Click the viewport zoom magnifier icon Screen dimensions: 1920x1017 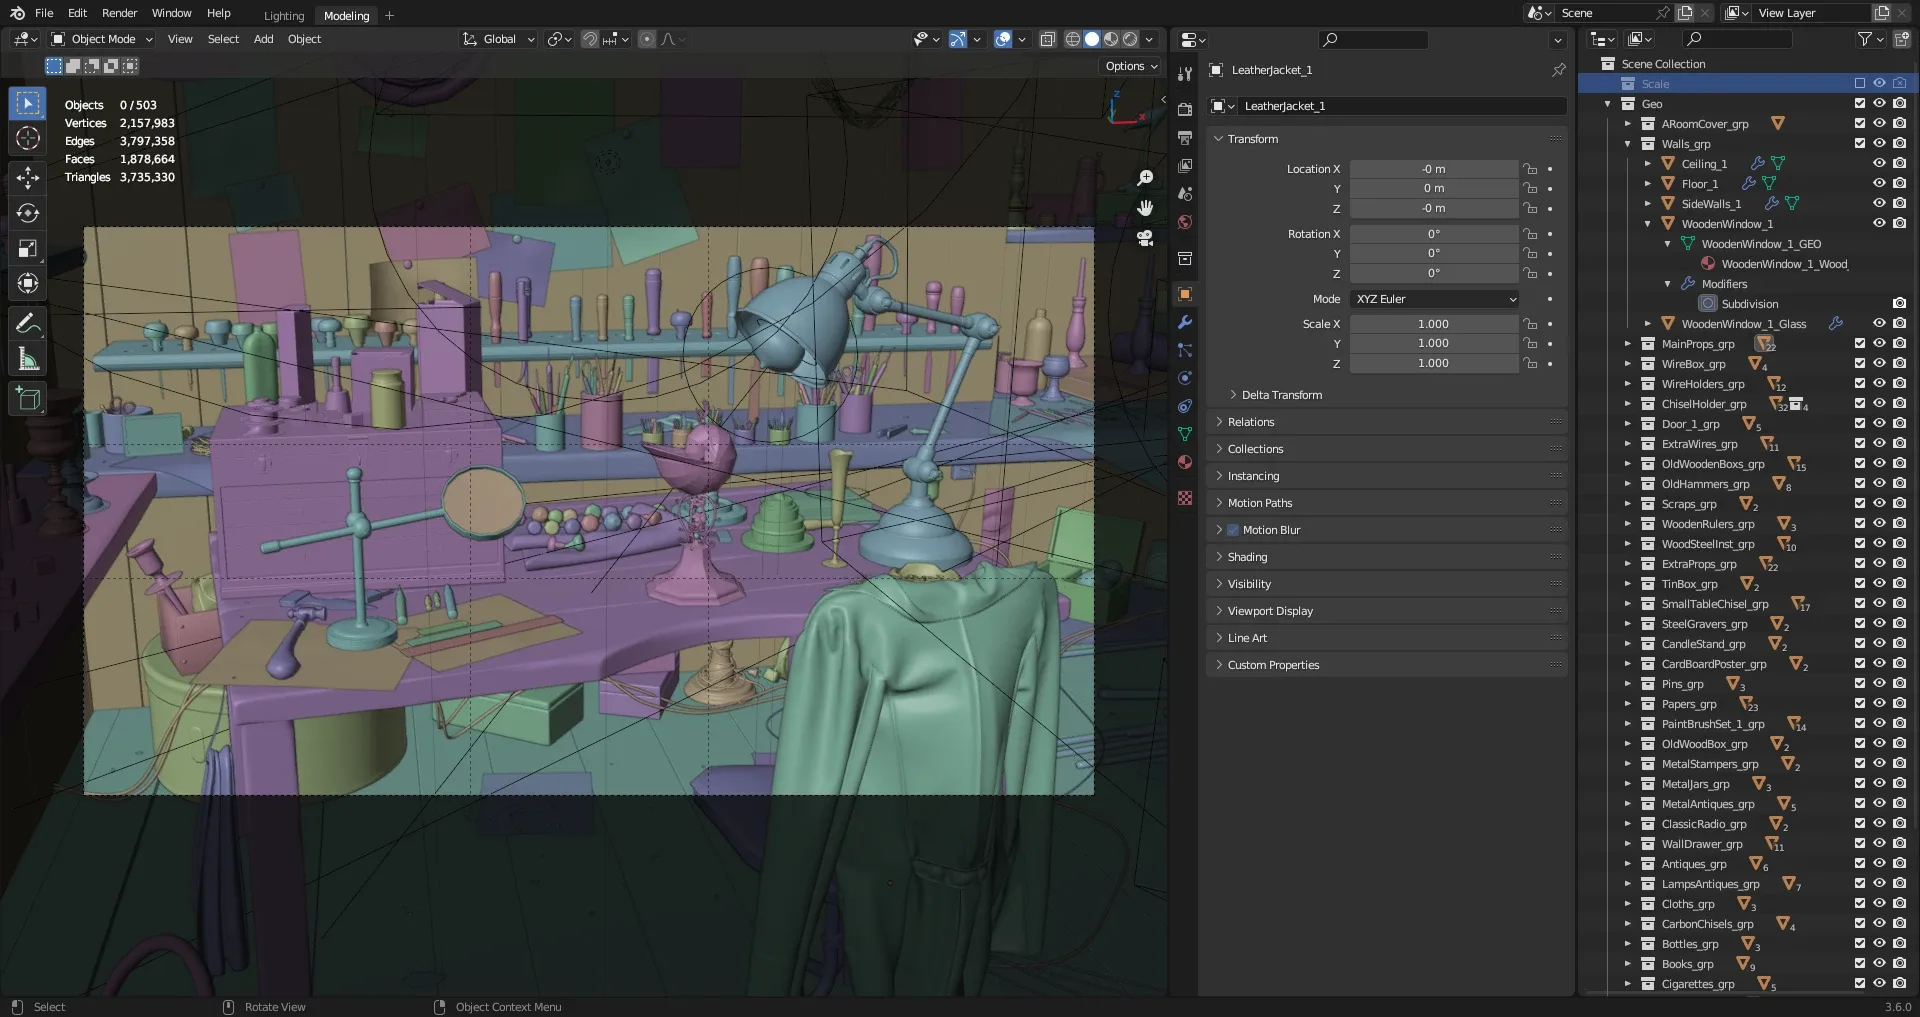1145,178
